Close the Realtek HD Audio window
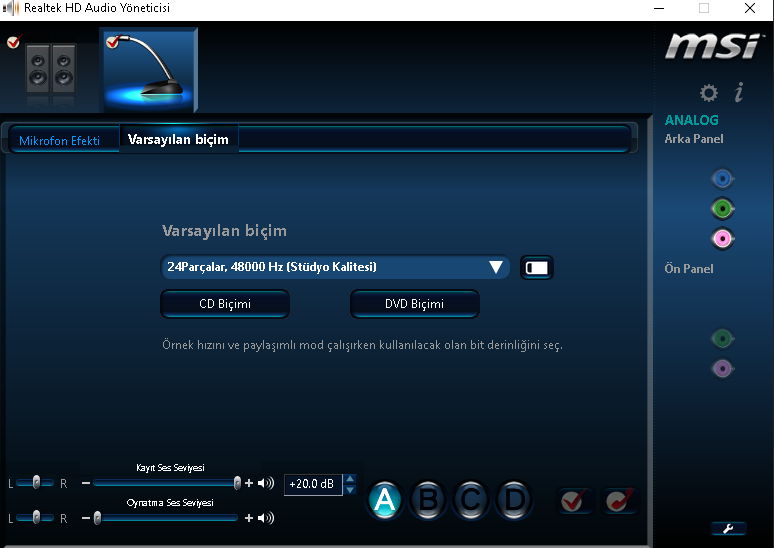 point(750,8)
